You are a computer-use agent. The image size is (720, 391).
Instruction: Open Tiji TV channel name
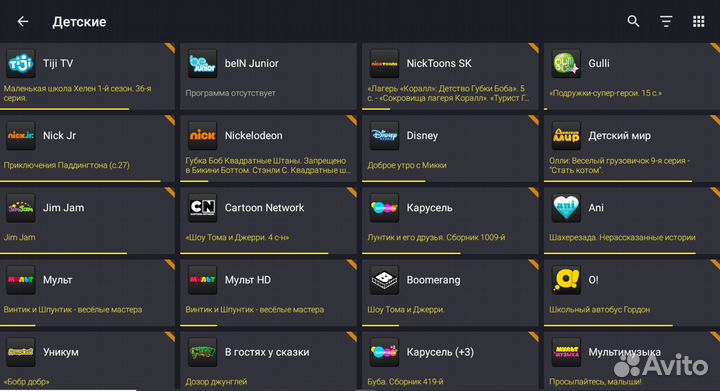click(58, 63)
